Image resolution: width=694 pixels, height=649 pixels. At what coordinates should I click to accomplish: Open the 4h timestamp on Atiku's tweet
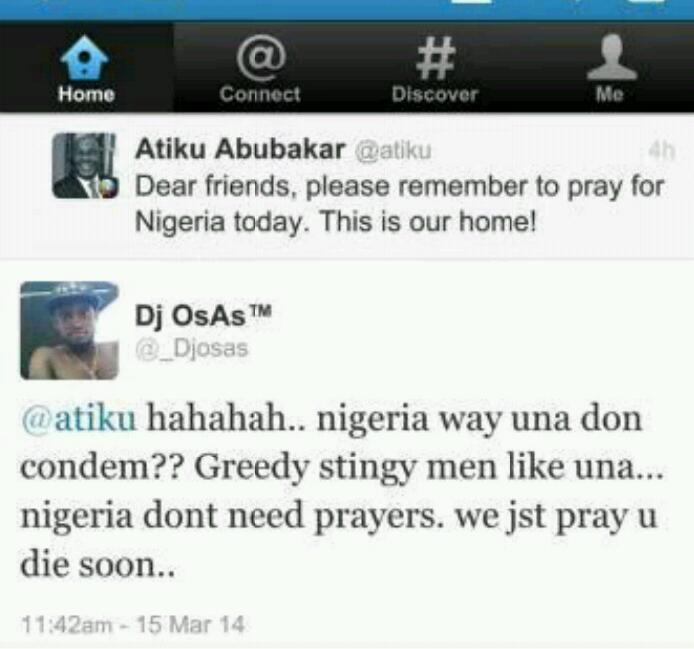(661, 151)
